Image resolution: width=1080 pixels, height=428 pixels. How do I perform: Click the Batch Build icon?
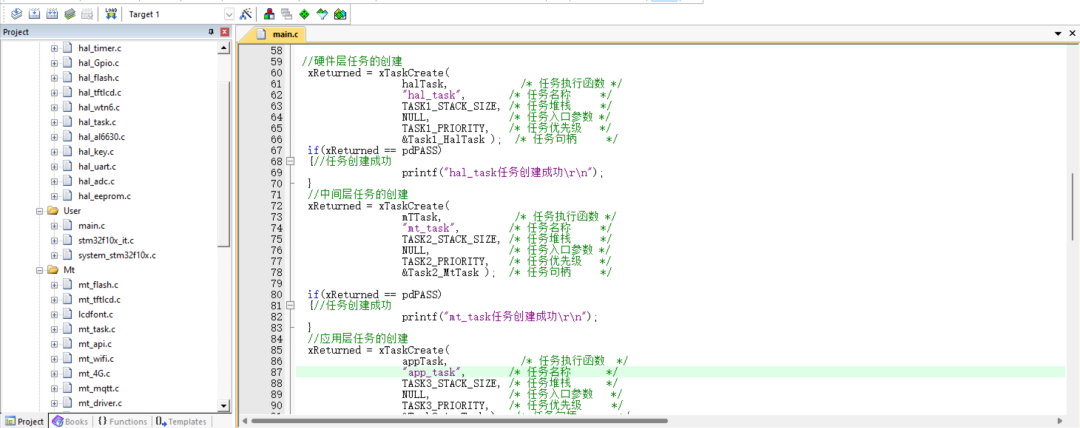pyautogui.click(x=70, y=14)
